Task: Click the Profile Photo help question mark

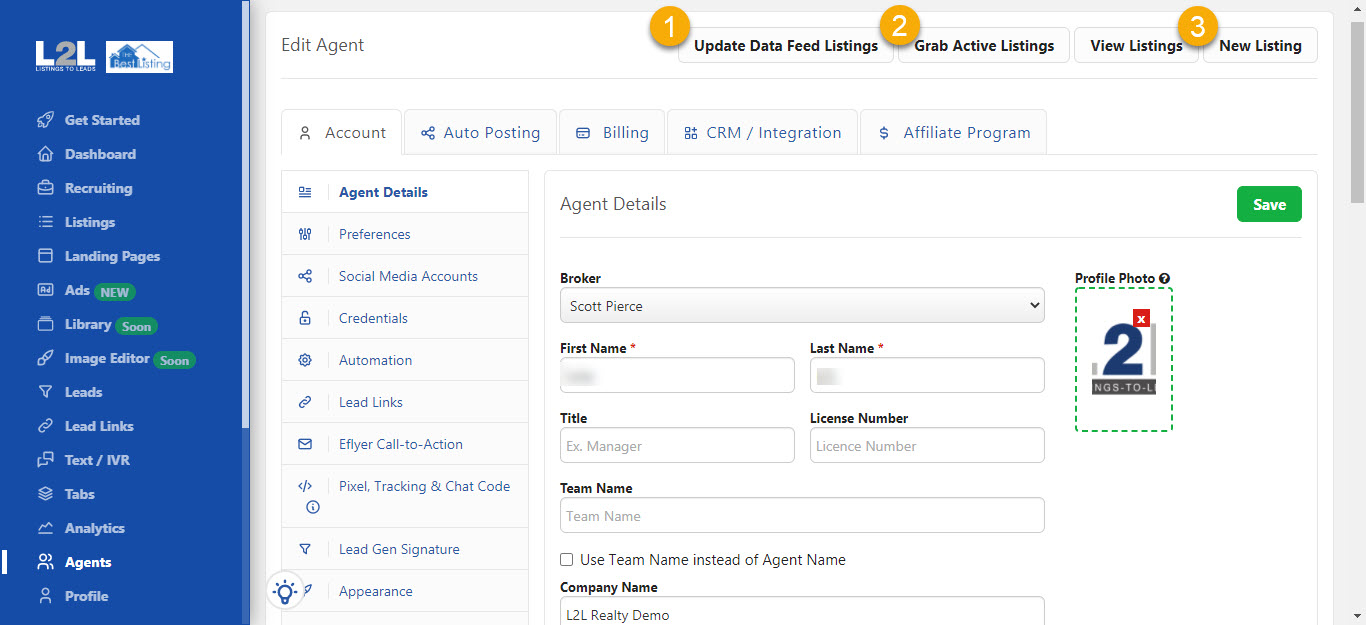Action: pyautogui.click(x=1164, y=278)
